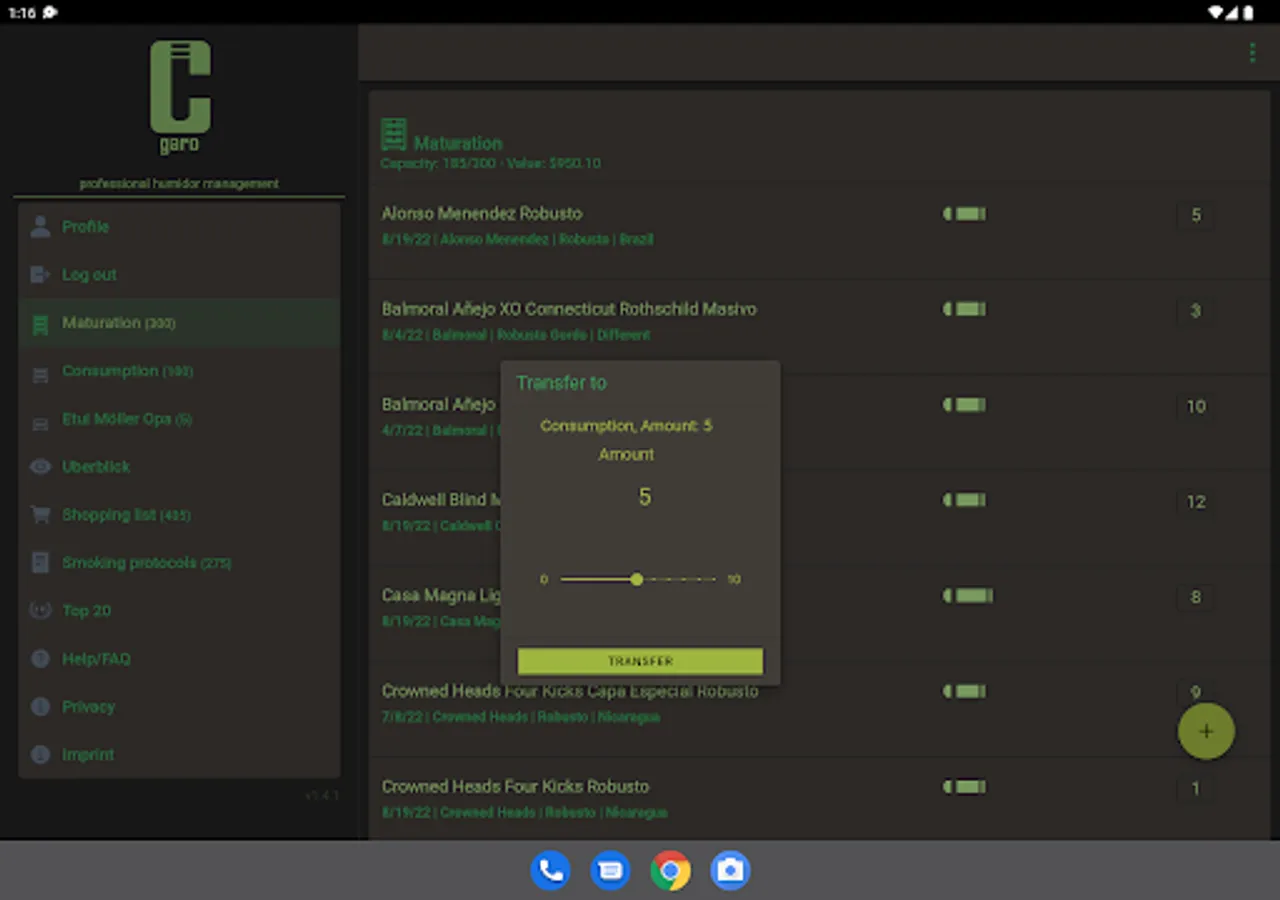The height and width of the screenshot is (900, 1280).
Task: Click '8/19/22 | Alonso Menendez | Robusto | Brazil' details
Action: 518,240
